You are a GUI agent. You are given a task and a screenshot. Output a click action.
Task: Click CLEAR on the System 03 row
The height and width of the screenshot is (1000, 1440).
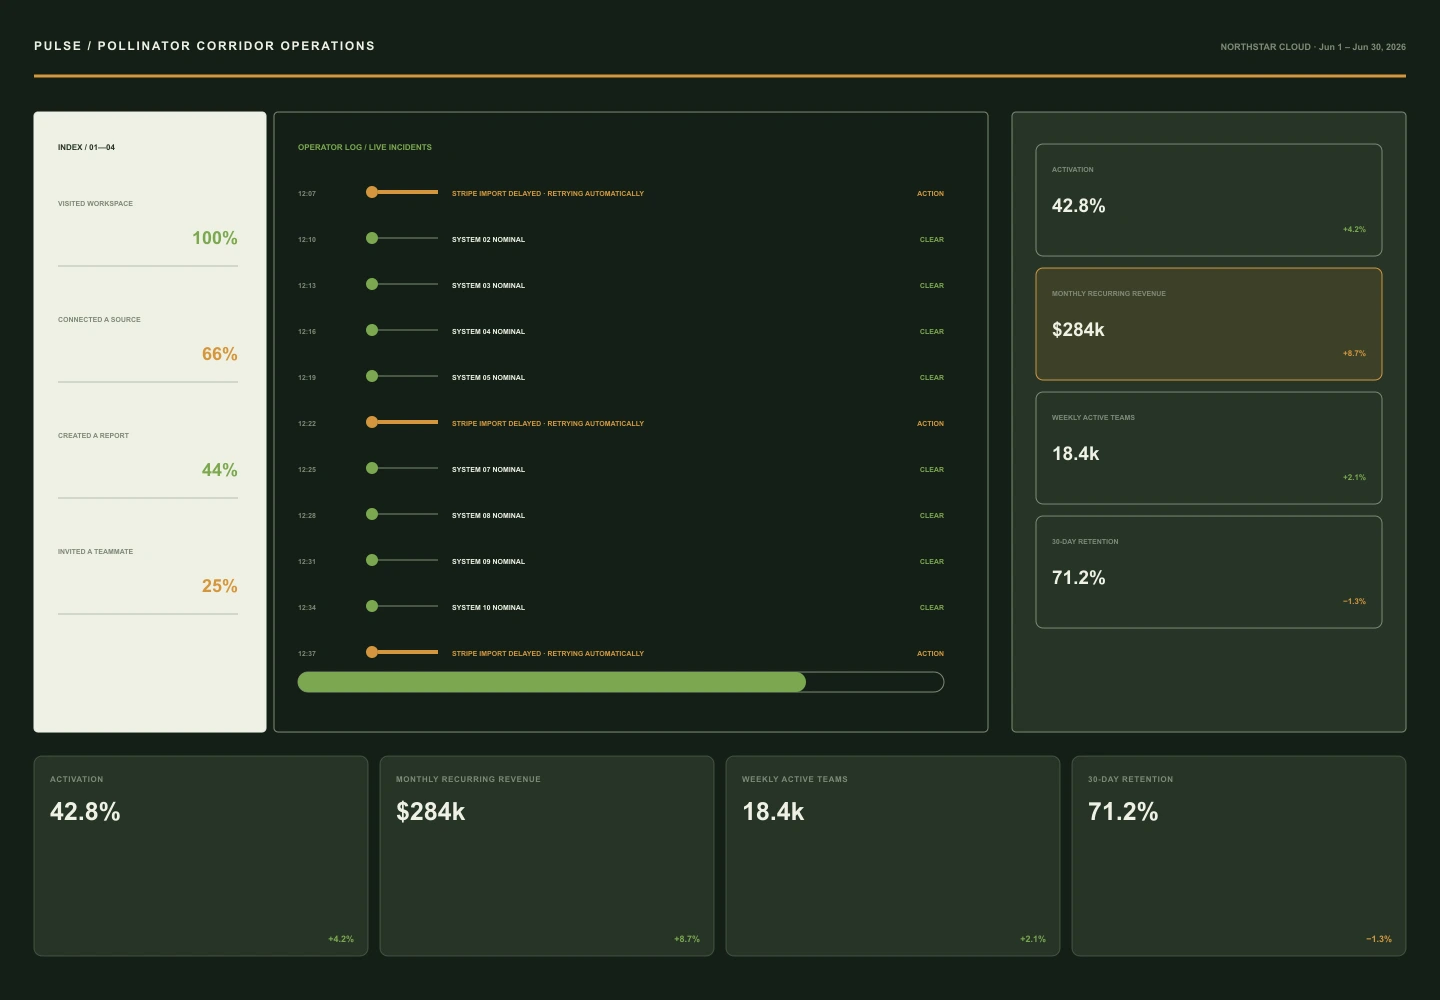point(932,285)
